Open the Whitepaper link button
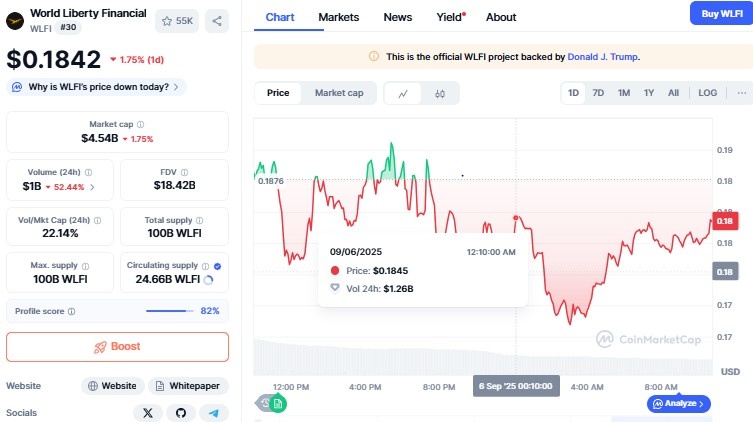Screen dimensions: 753x422 click(188, 386)
